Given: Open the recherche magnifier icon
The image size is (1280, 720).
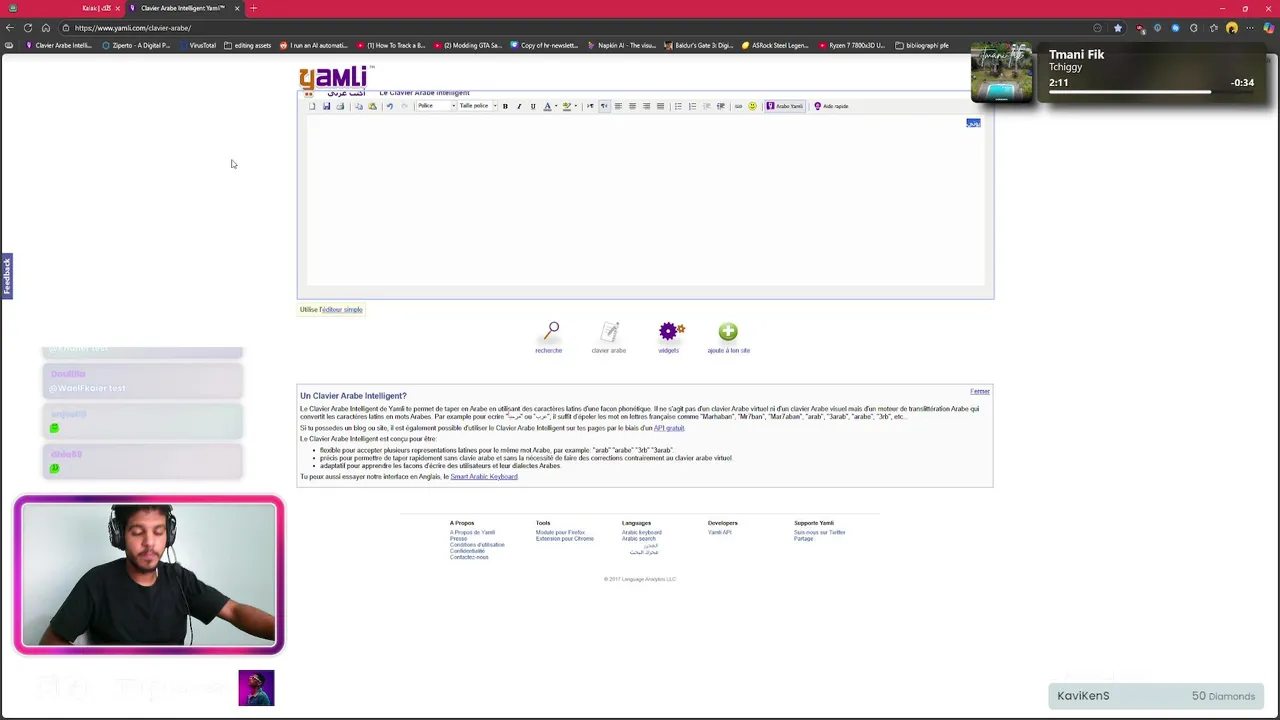Looking at the screenshot, I should pyautogui.click(x=550, y=331).
